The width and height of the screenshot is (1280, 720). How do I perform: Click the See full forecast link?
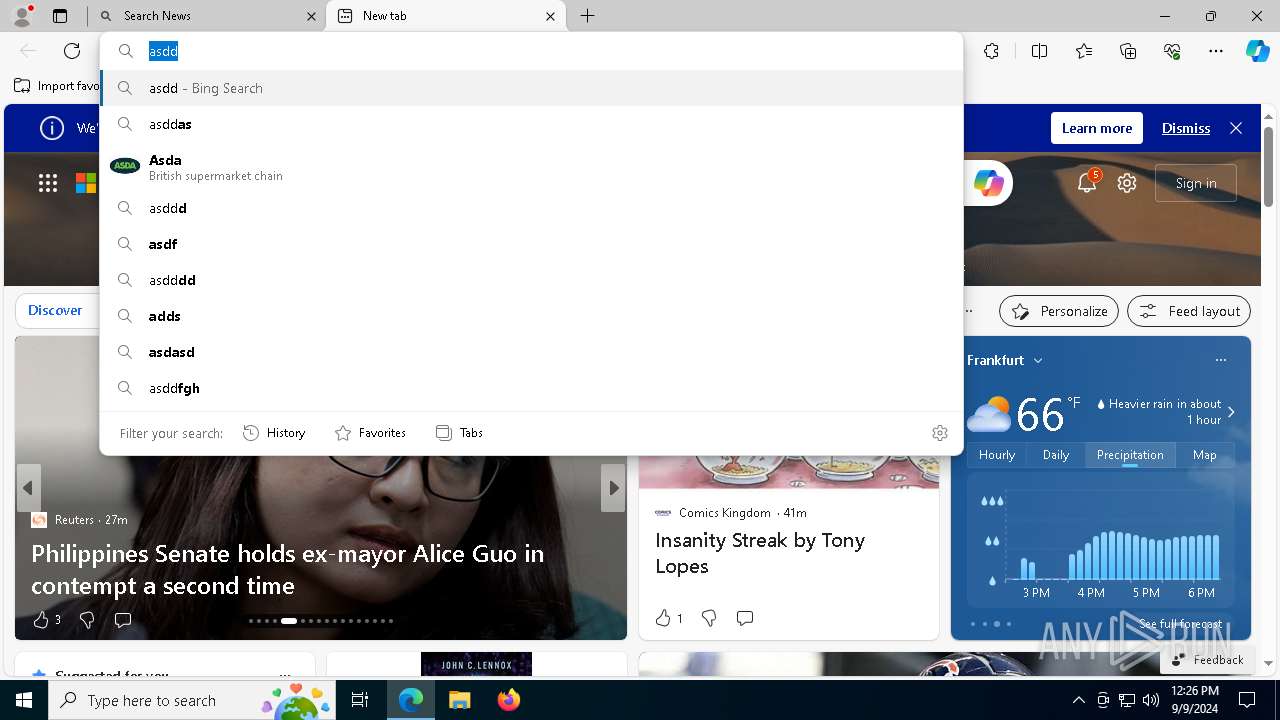[x=1181, y=624]
